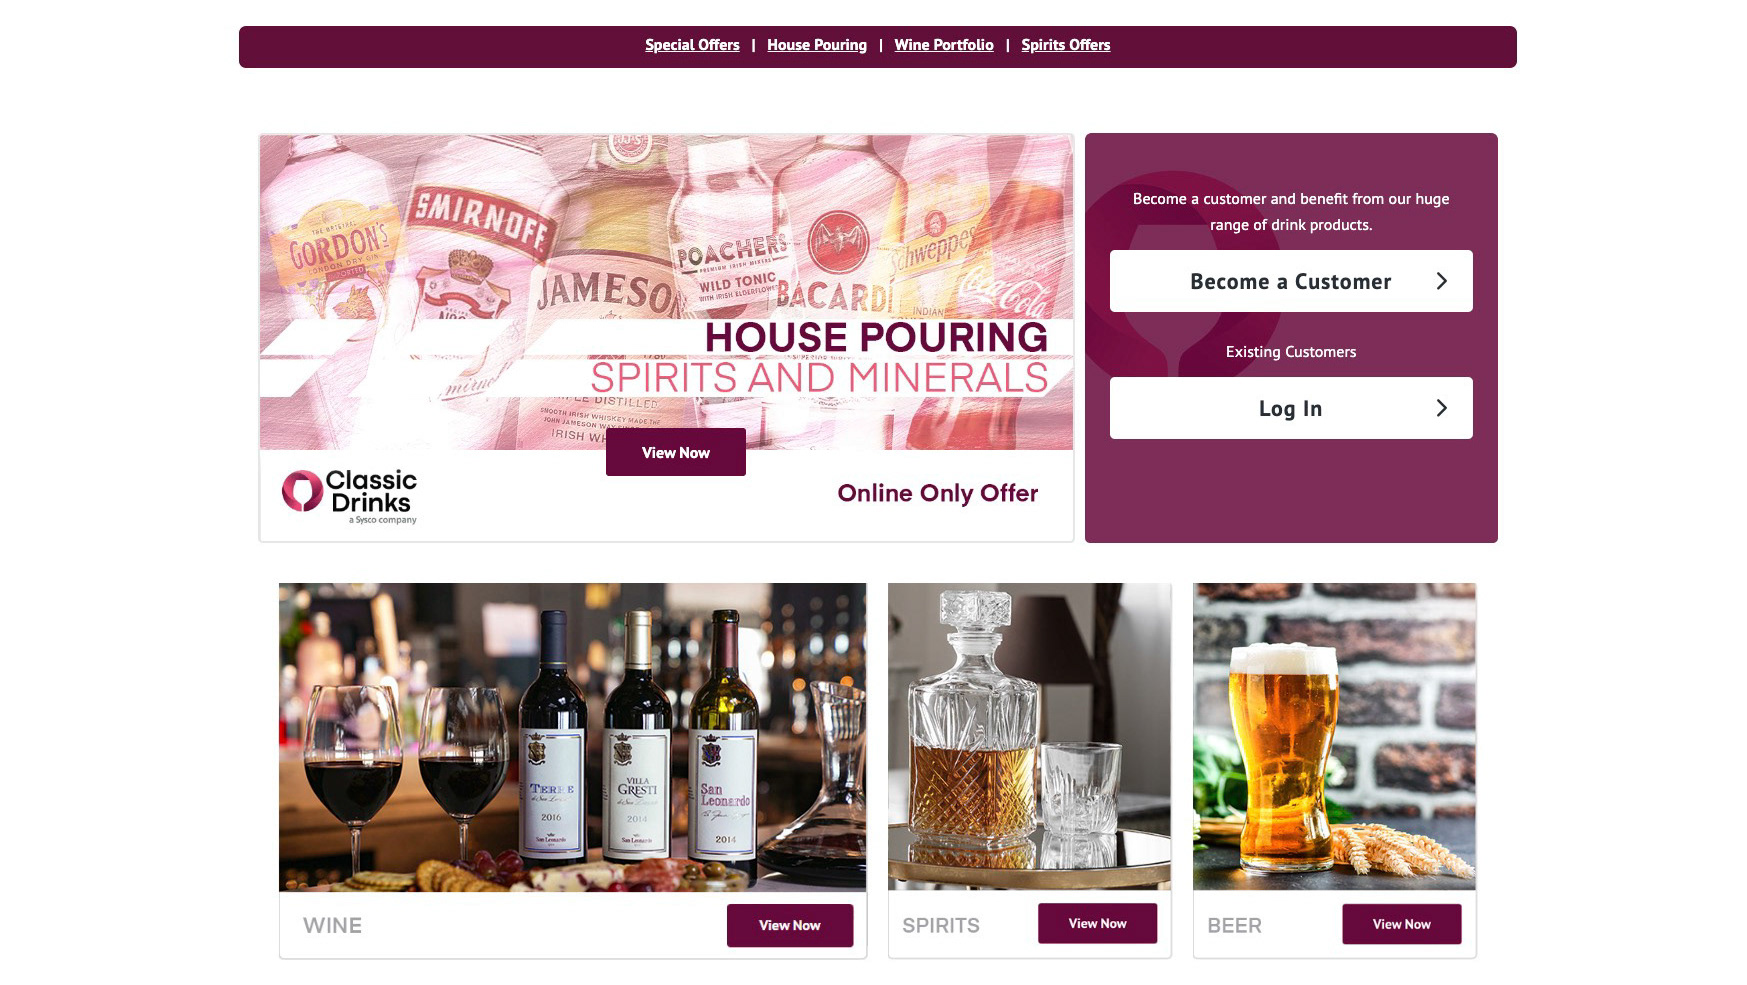
Task: Open the spirits decanter image
Action: [x=1029, y=737]
